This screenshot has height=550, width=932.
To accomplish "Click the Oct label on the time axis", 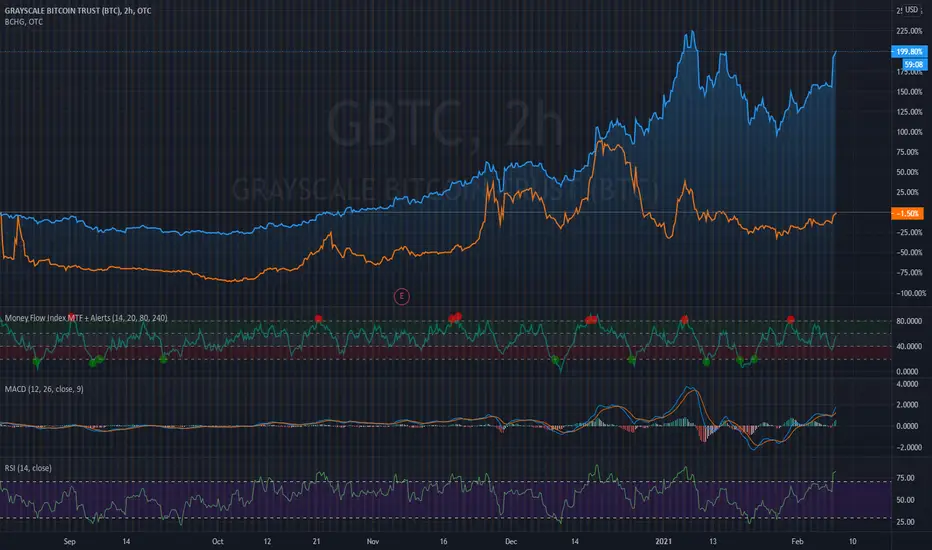I will click(x=218, y=542).
